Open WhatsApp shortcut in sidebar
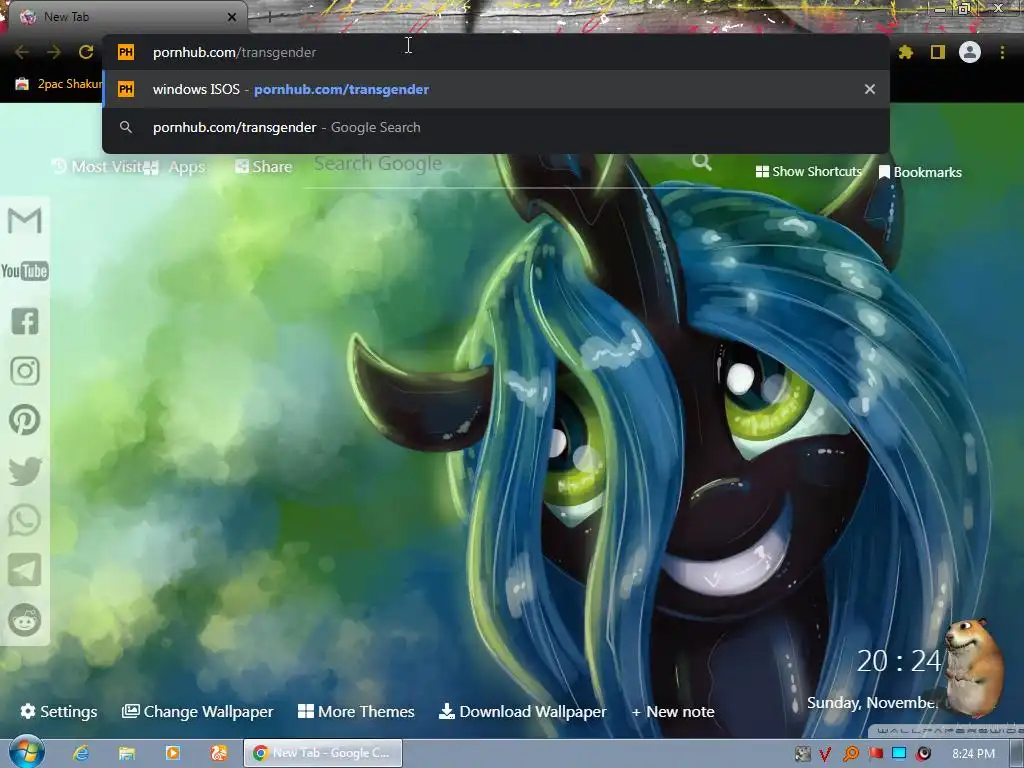The width and height of the screenshot is (1024, 768). [25, 520]
